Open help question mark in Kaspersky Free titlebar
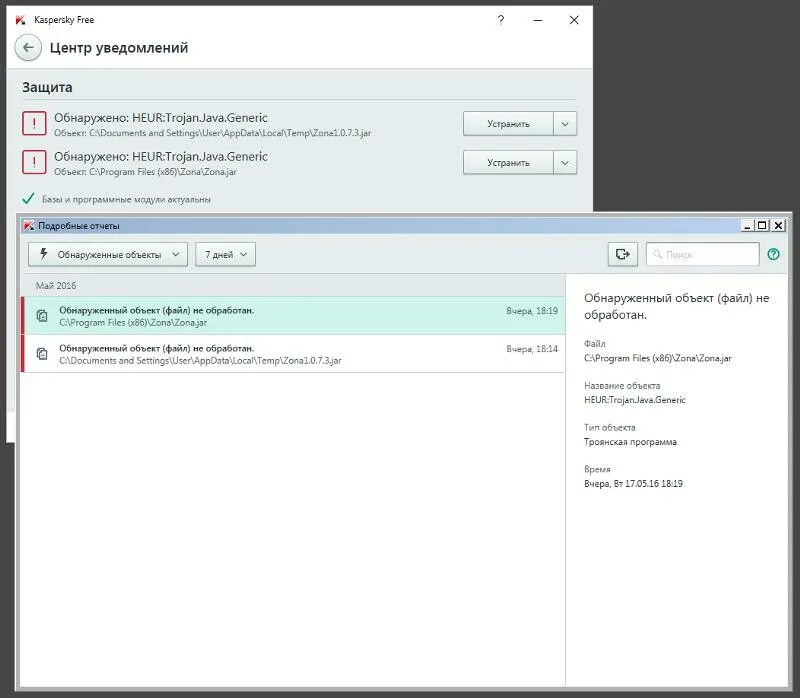800x698 pixels. [501, 20]
